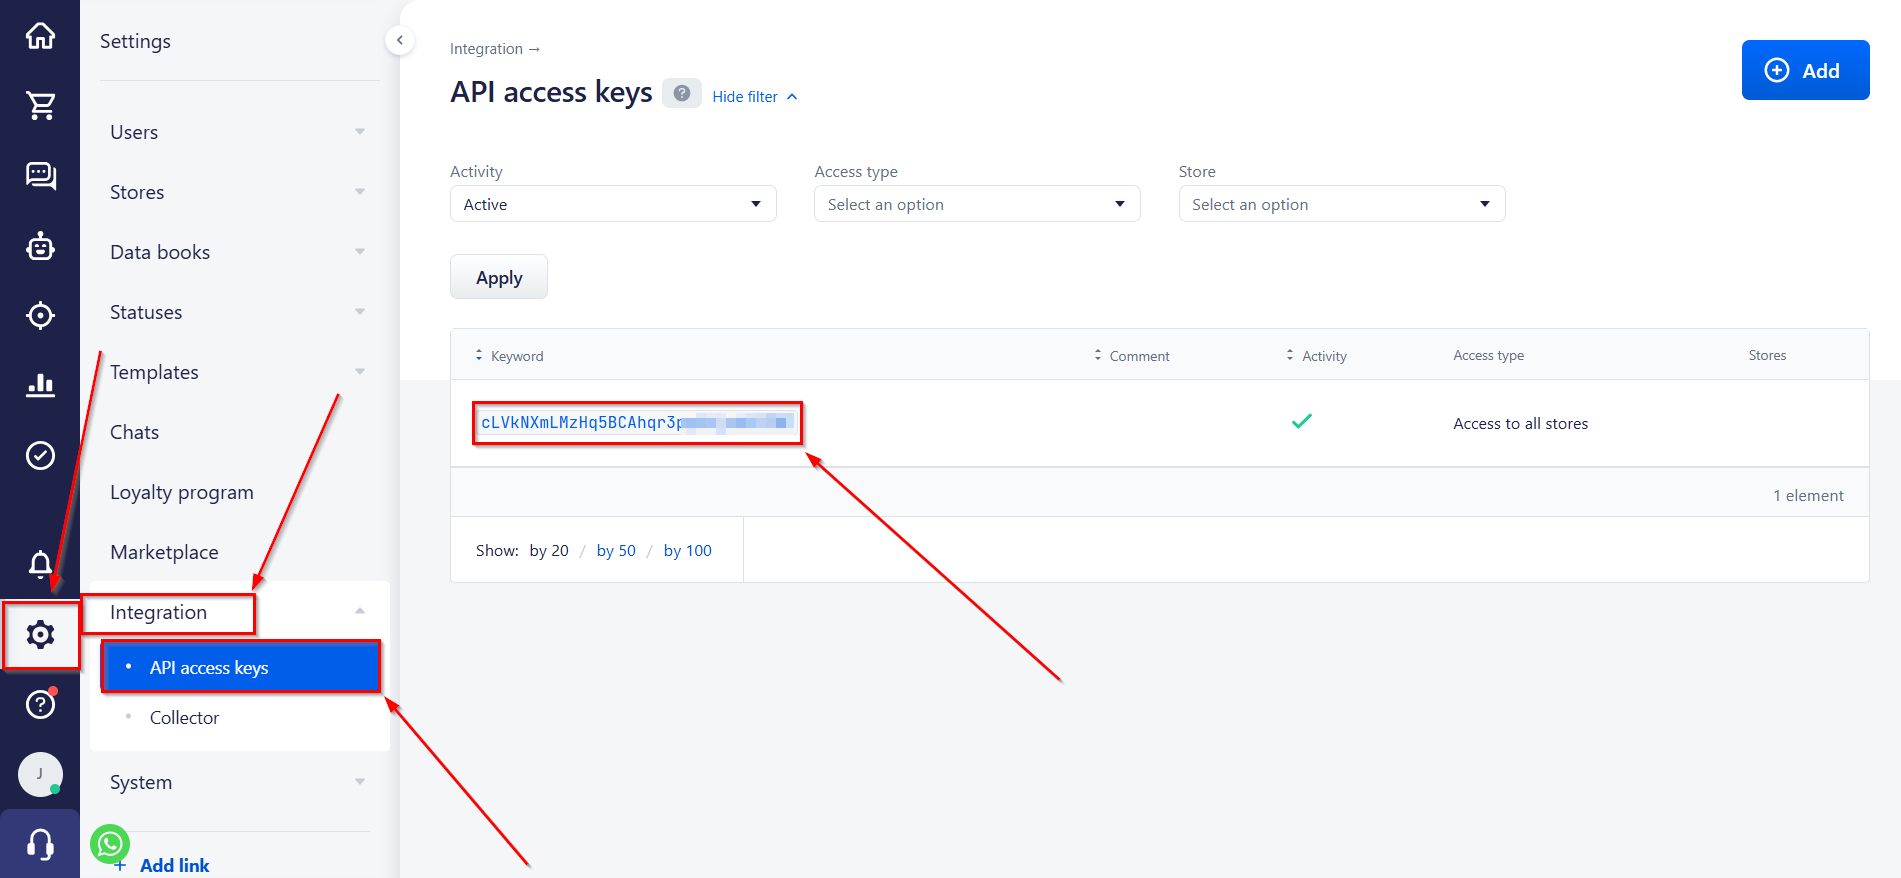Collapse the Integration section
1901x878 pixels.
click(x=359, y=612)
